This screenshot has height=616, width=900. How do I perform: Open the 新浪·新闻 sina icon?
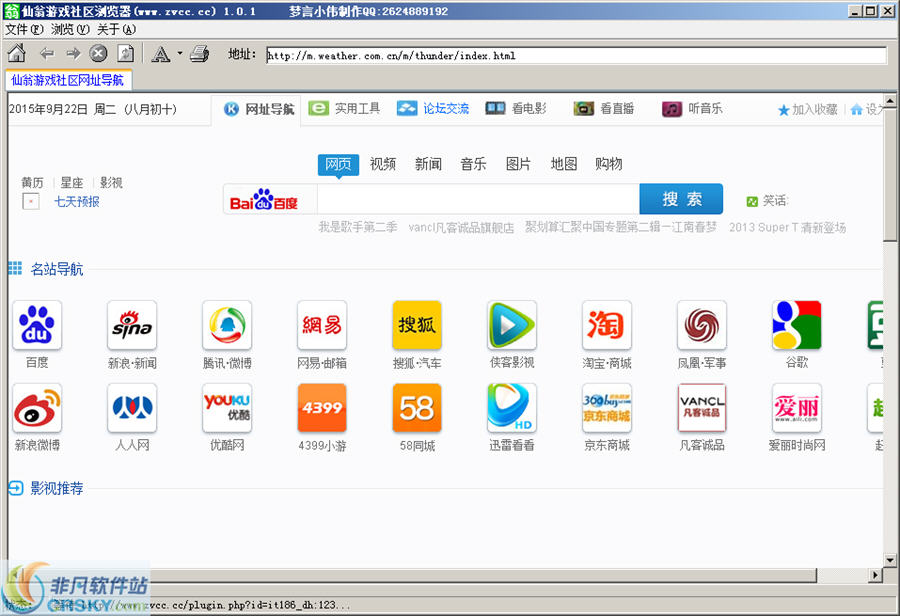point(132,325)
